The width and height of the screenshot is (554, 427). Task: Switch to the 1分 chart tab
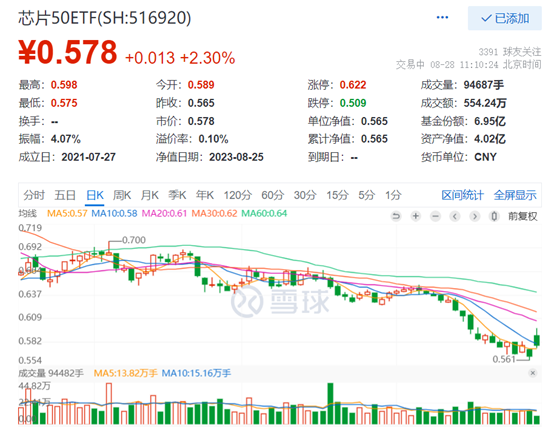(393, 195)
